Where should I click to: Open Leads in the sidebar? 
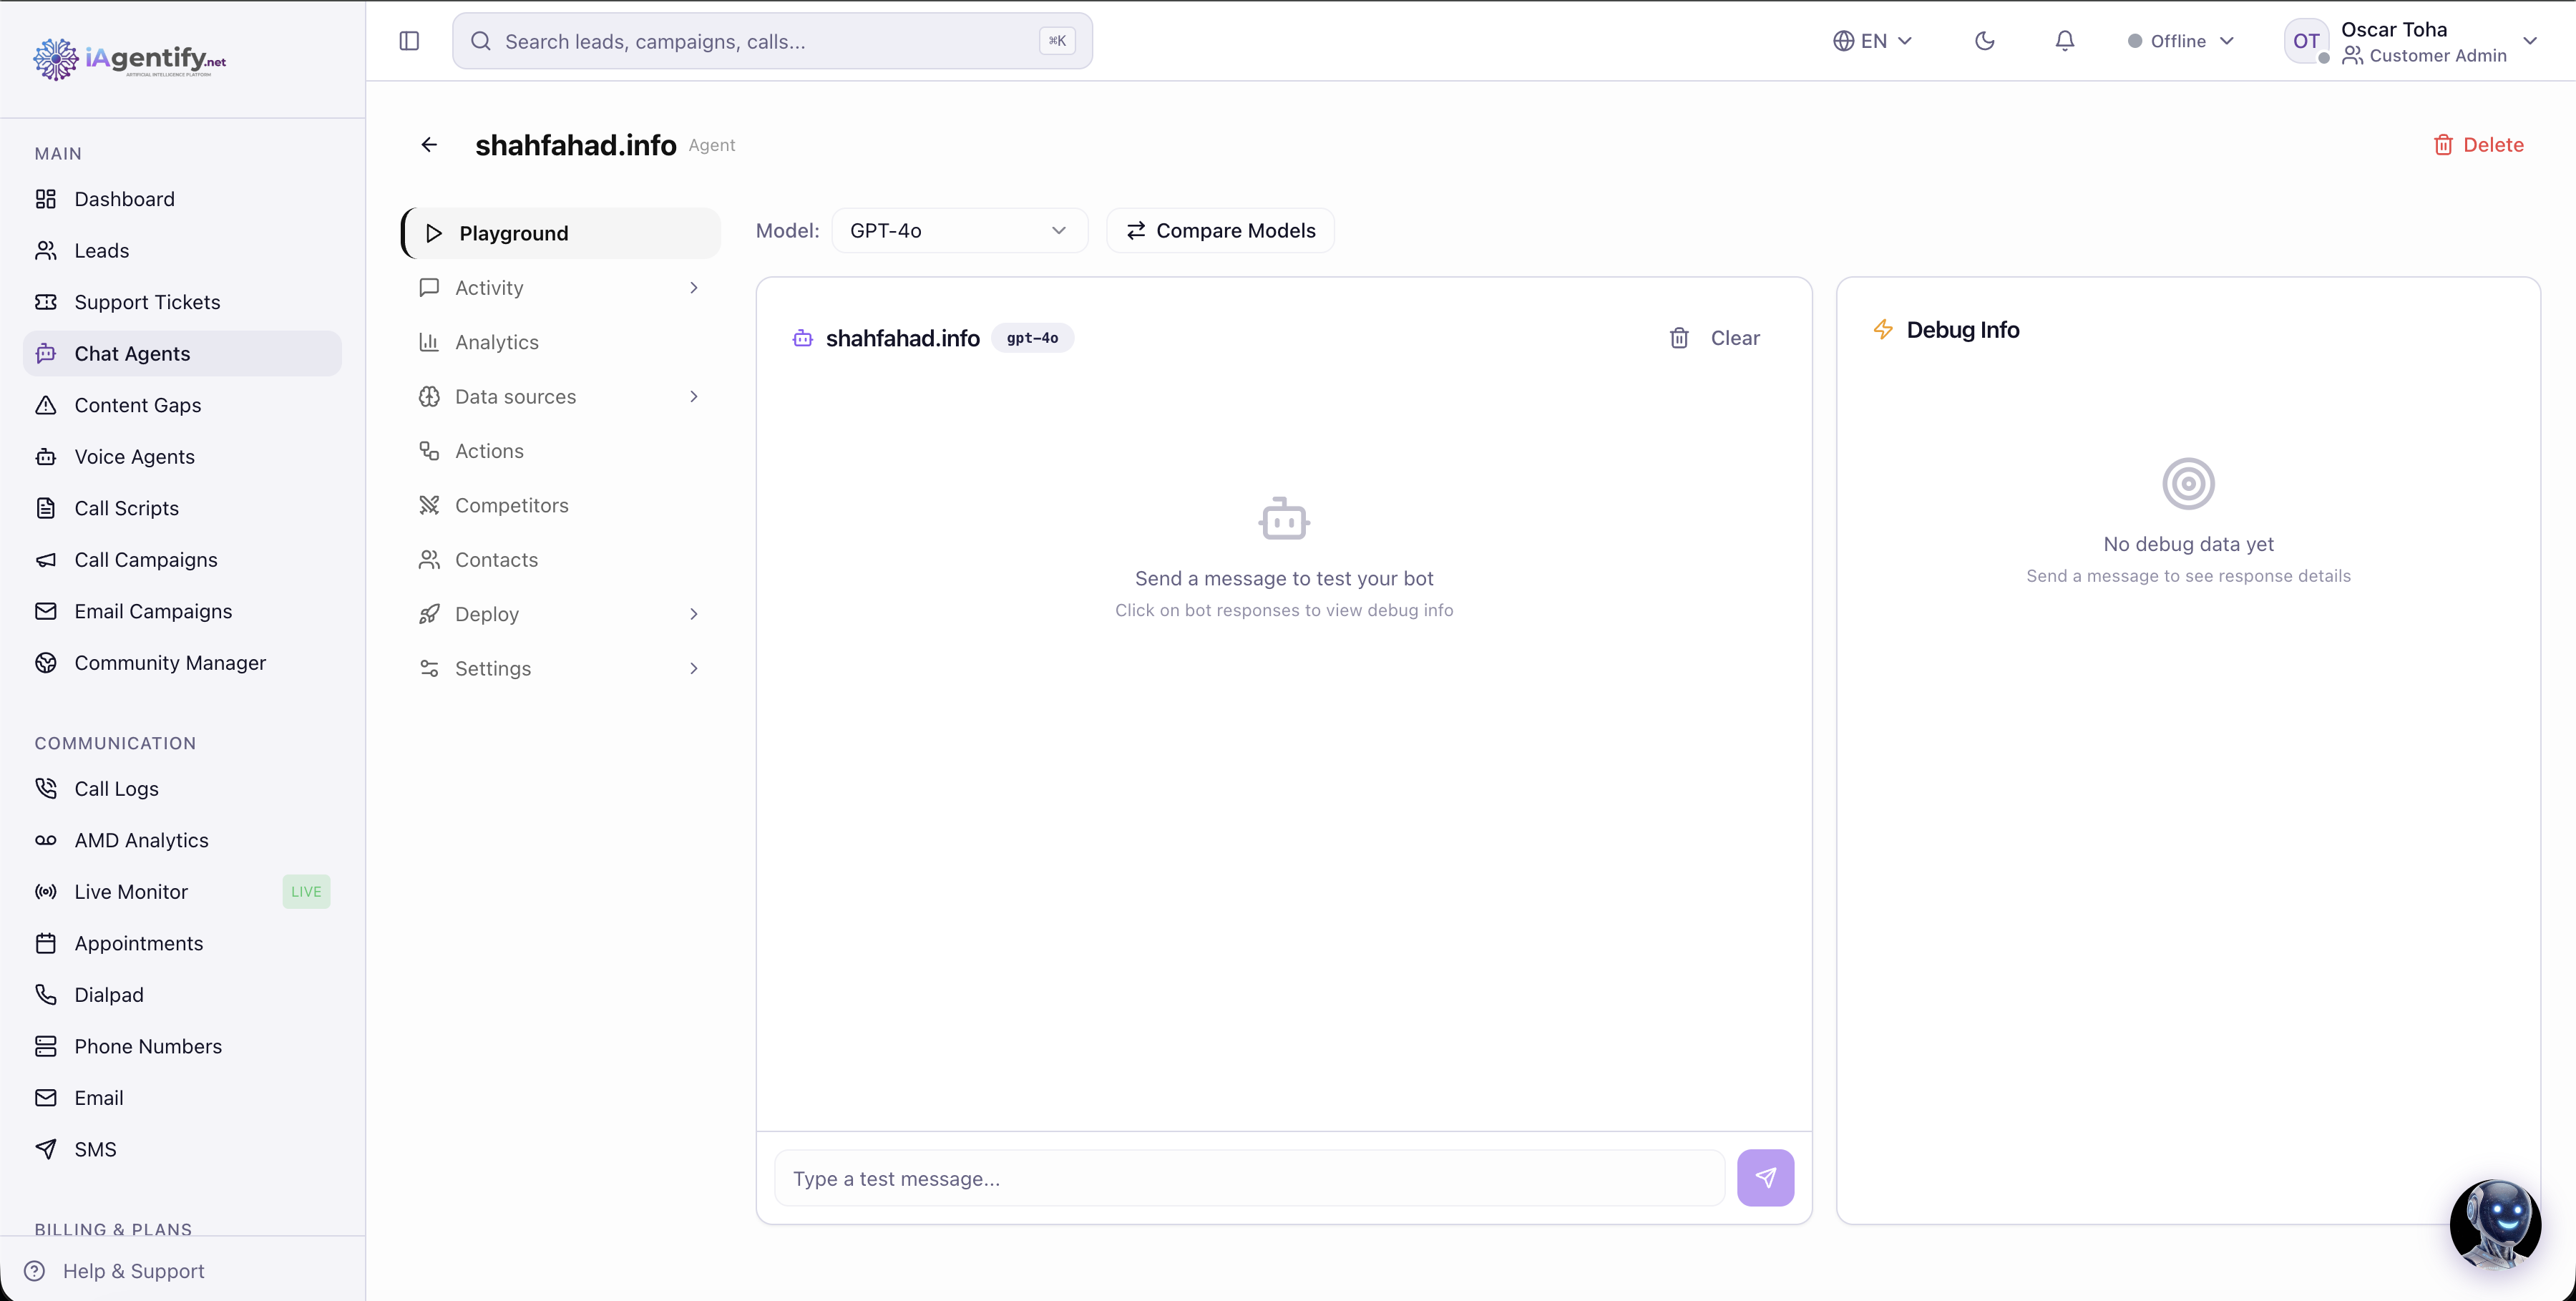click(x=182, y=250)
